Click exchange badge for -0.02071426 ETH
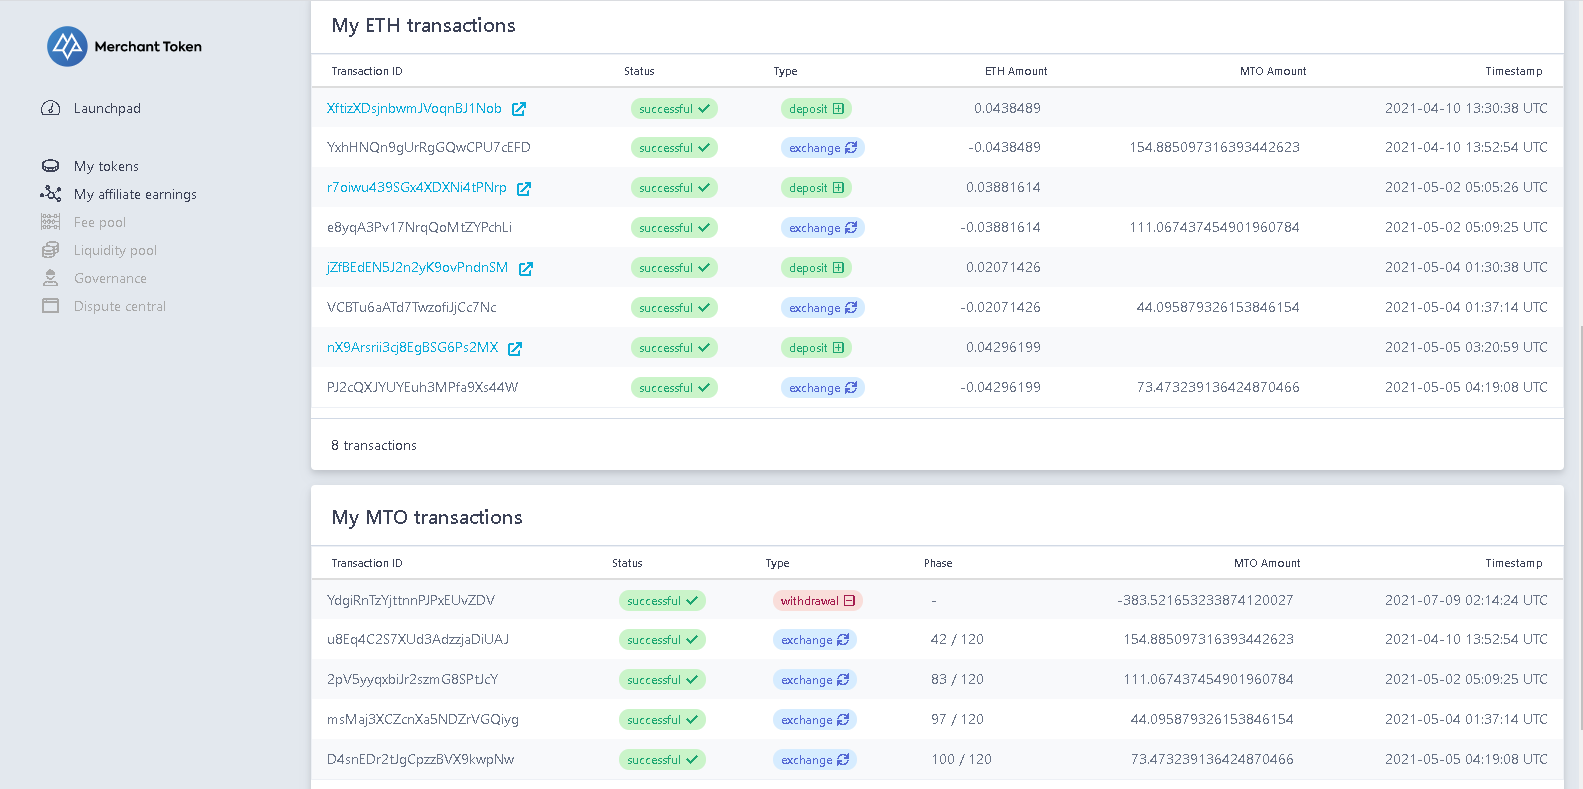The image size is (1583, 789). pos(823,307)
